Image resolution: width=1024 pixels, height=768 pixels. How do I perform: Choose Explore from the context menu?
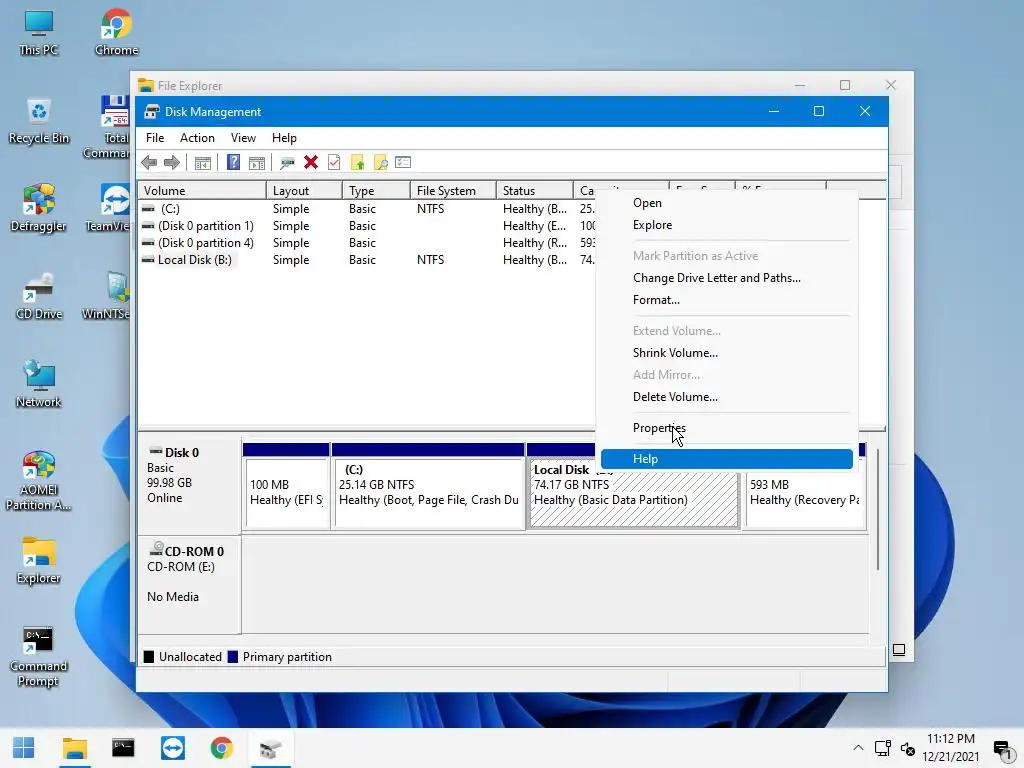coord(727,225)
